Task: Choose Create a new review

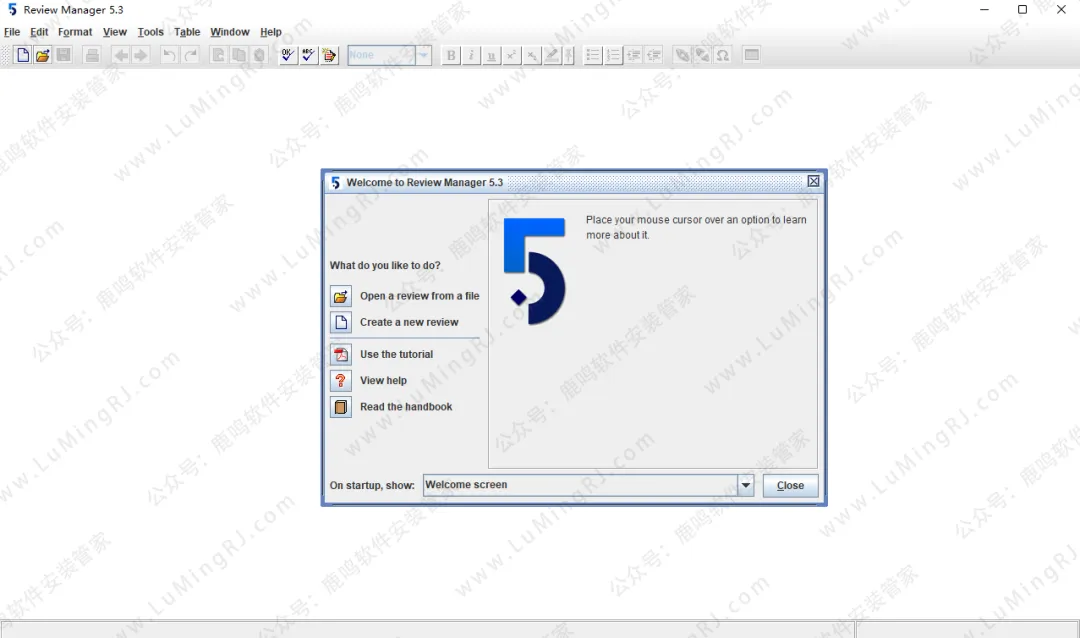Action: [x=395, y=322]
